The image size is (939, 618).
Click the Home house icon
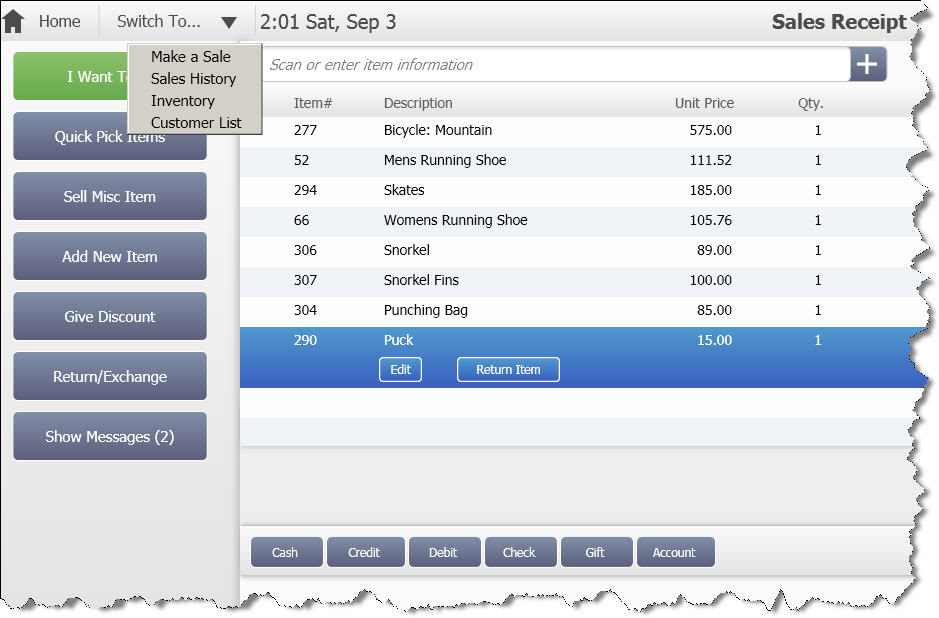[x=14, y=21]
